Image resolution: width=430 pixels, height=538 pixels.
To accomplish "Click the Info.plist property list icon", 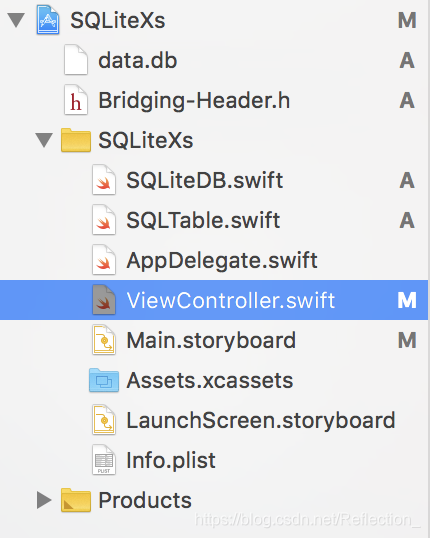I will click(104, 460).
